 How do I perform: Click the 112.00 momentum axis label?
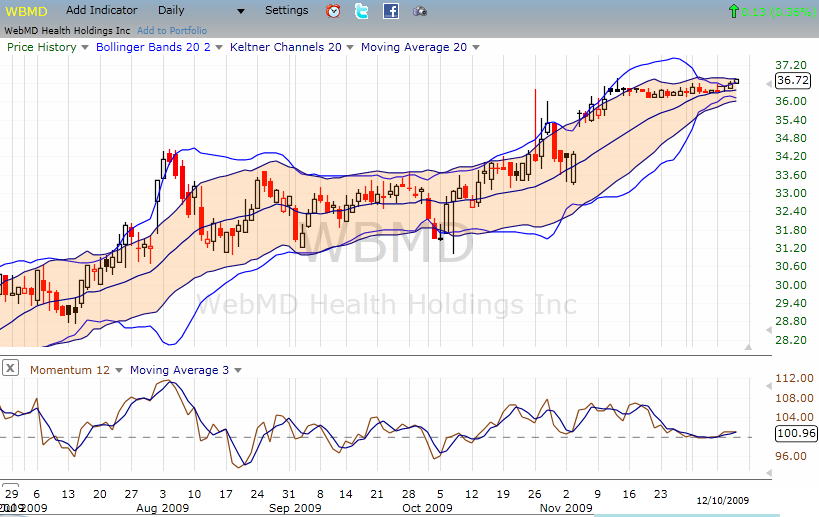794,378
